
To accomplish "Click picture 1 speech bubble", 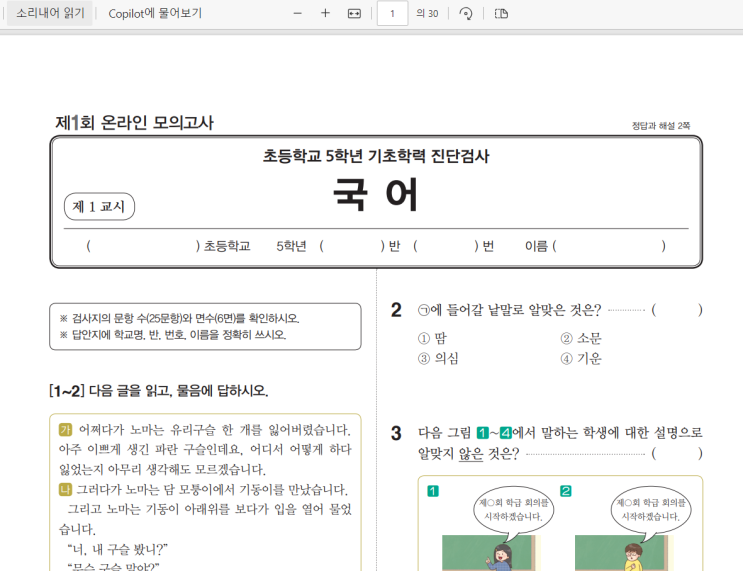I will coord(514,511).
